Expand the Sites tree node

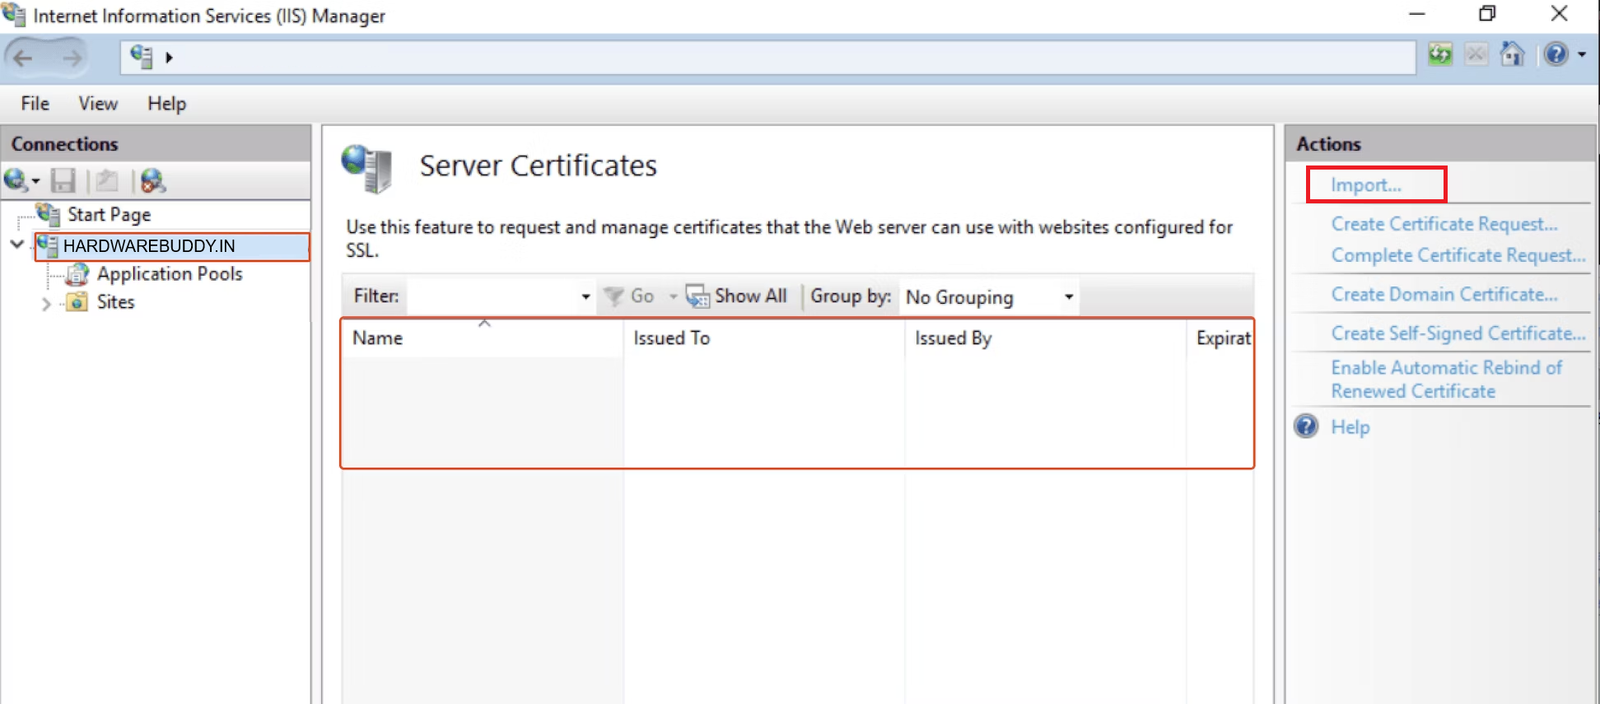(x=46, y=303)
